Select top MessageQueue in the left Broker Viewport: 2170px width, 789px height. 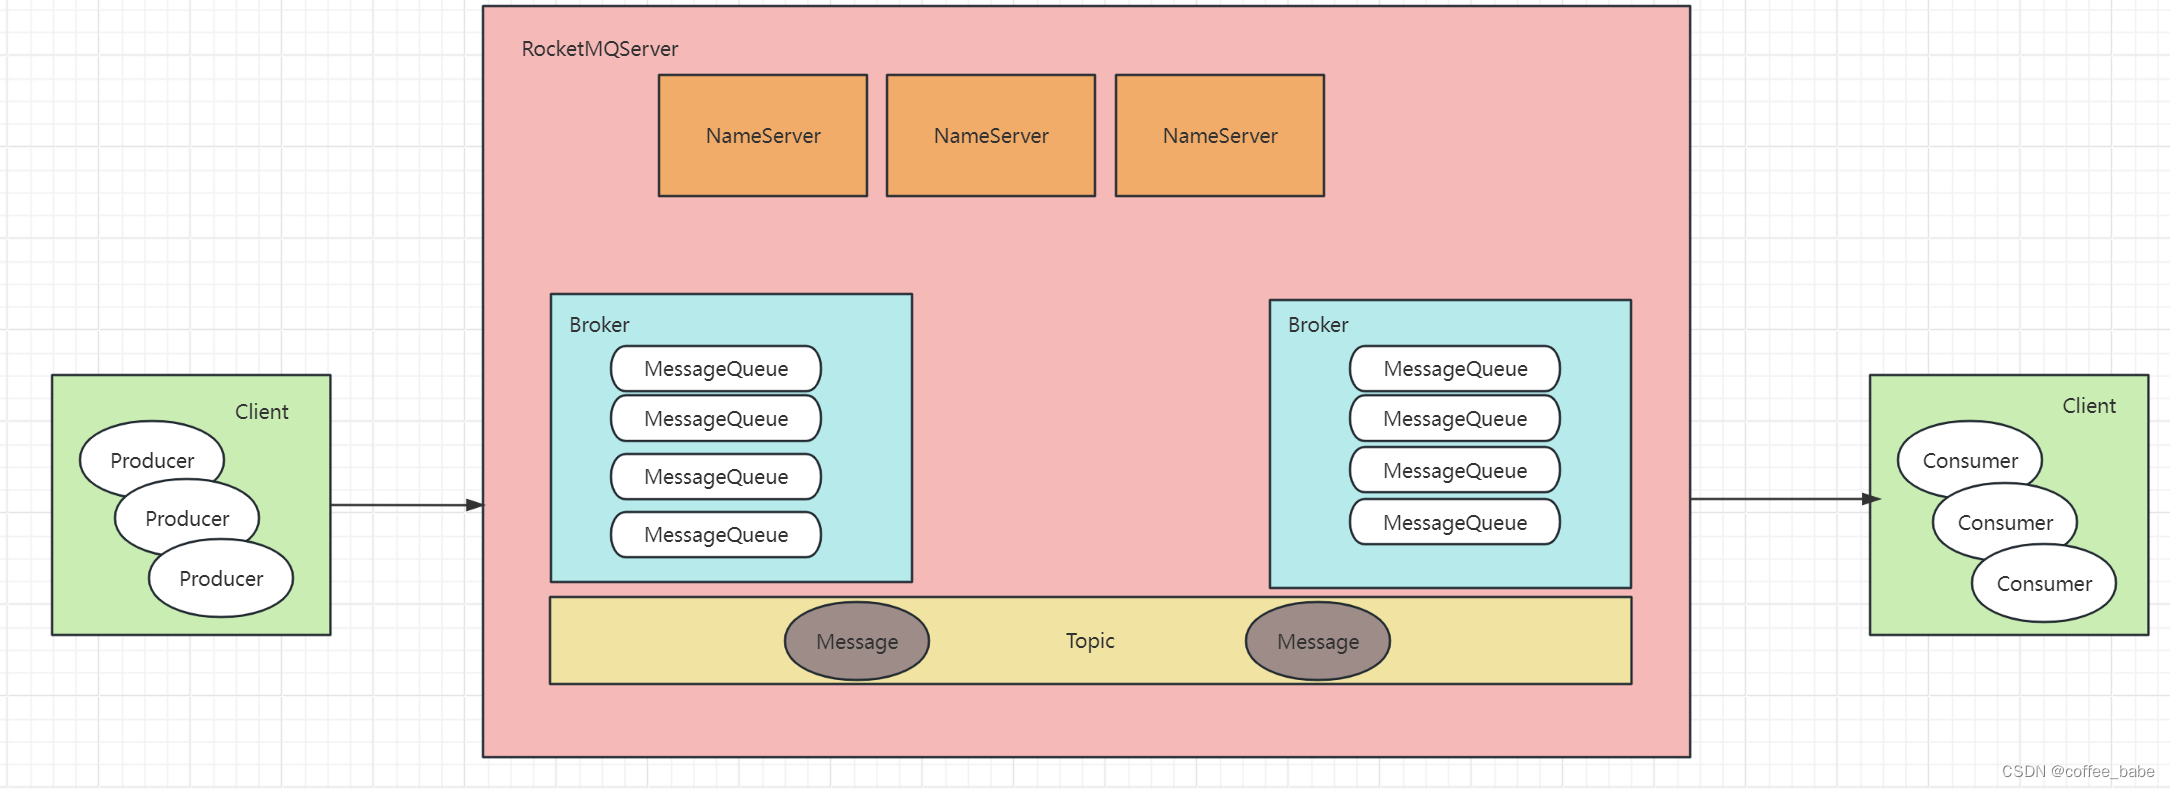point(716,368)
